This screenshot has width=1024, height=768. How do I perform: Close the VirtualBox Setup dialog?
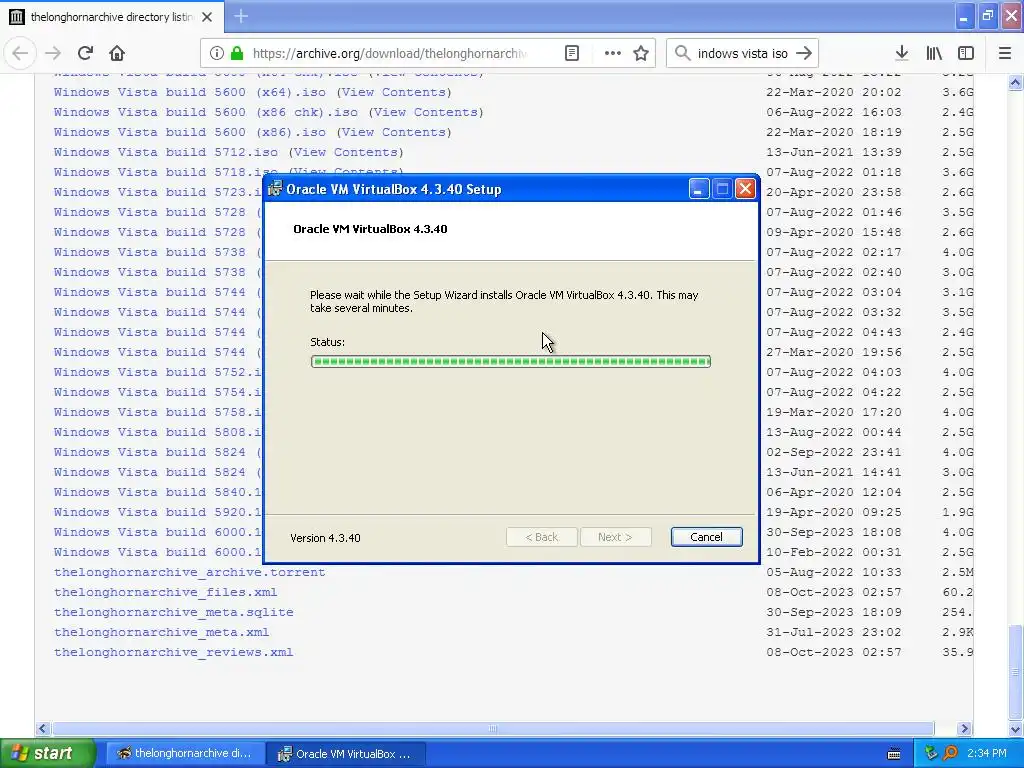coord(745,189)
